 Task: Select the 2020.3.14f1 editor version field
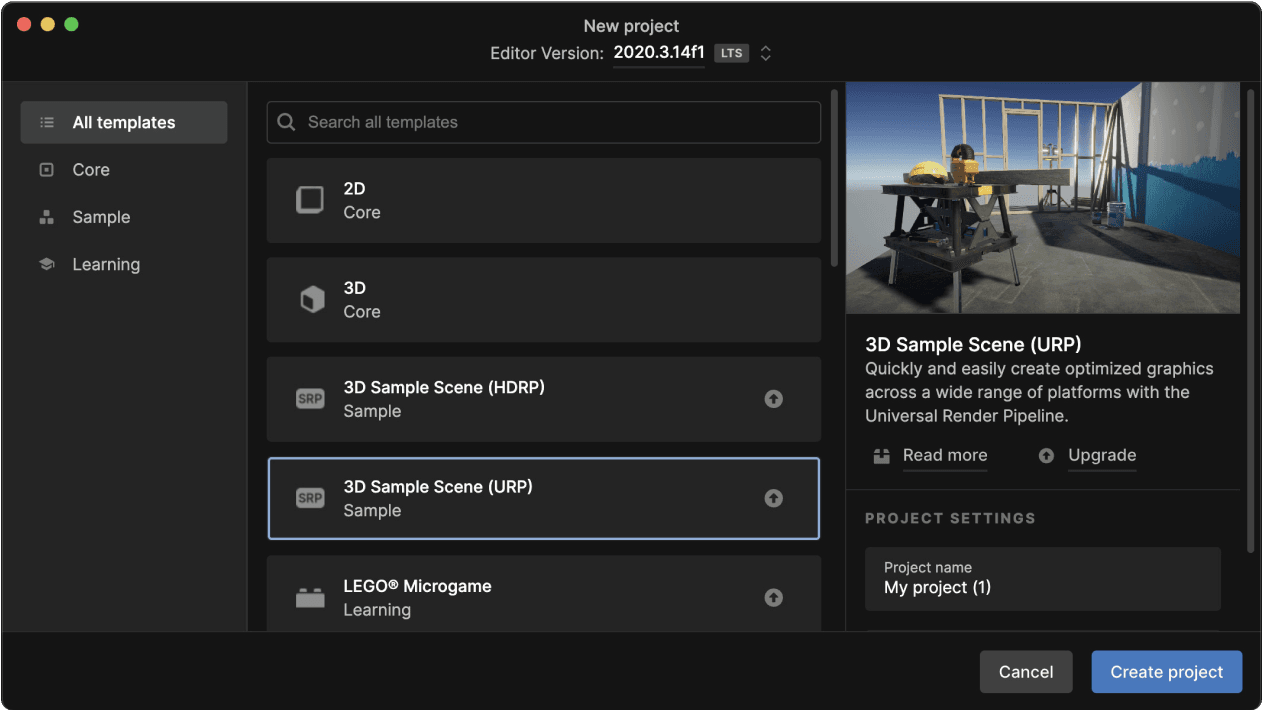point(658,53)
